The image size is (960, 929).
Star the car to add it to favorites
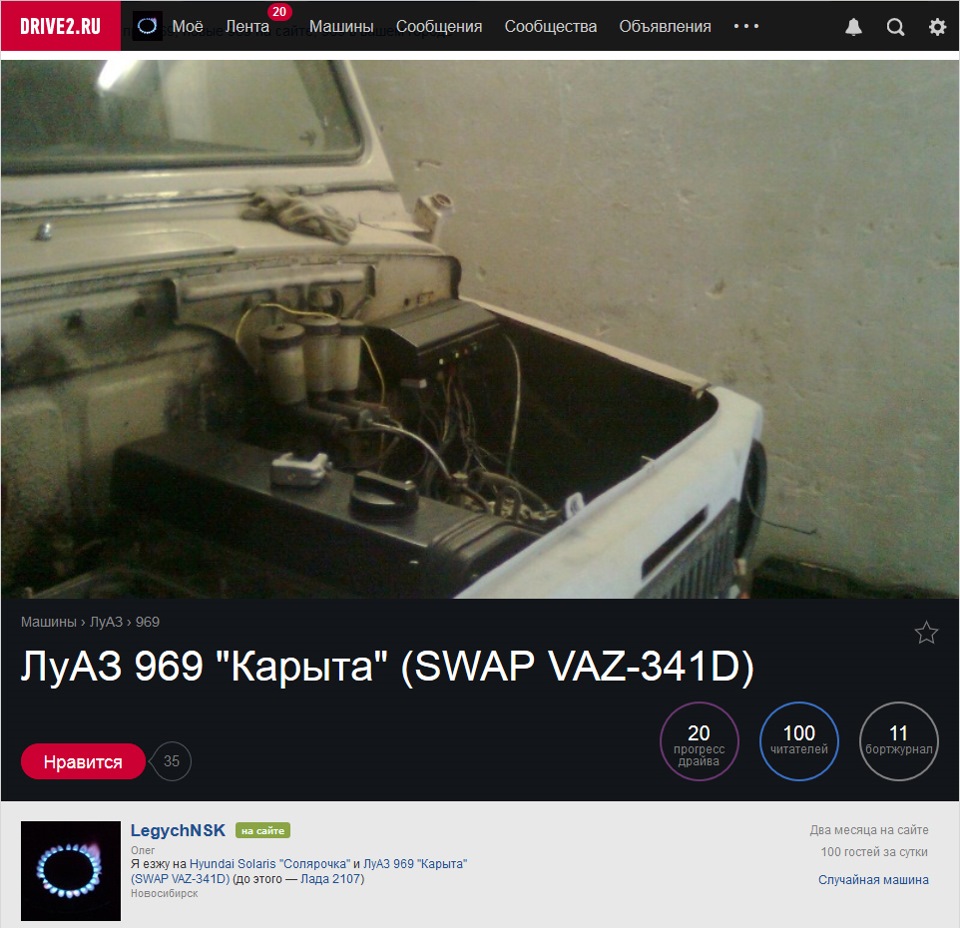(x=927, y=632)
